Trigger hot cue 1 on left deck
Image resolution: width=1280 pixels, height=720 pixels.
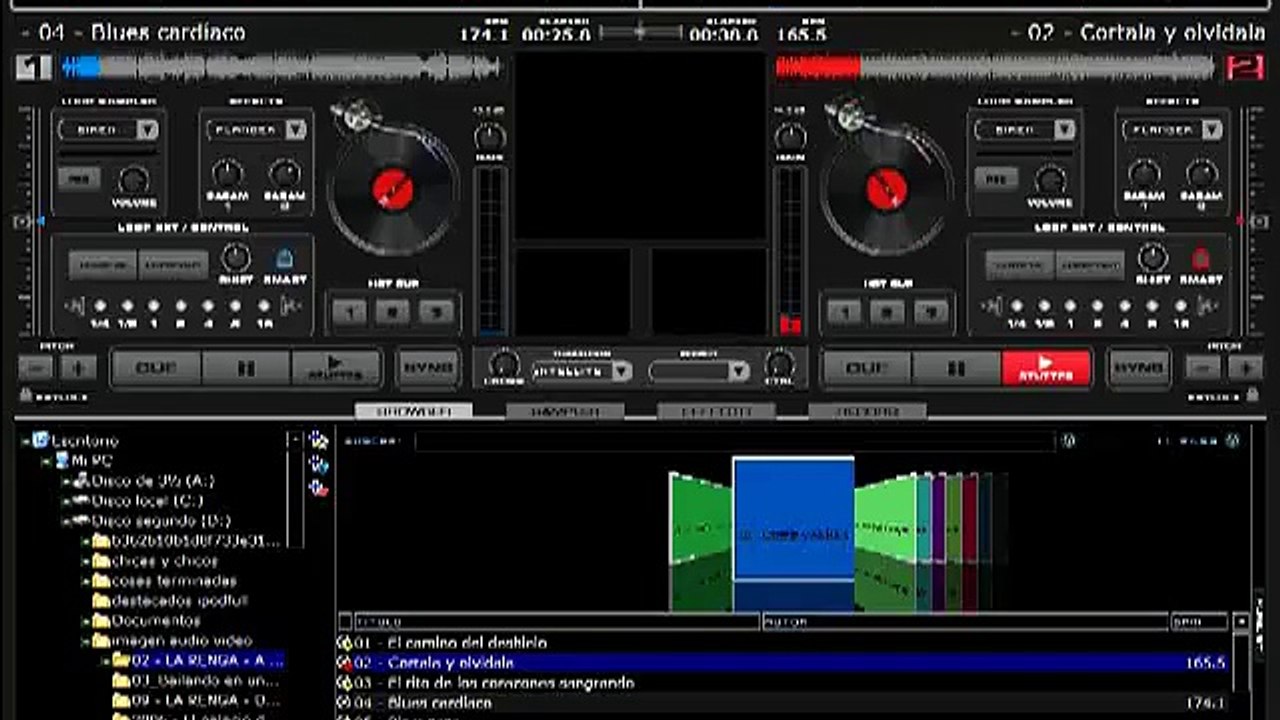click(350, 312)
